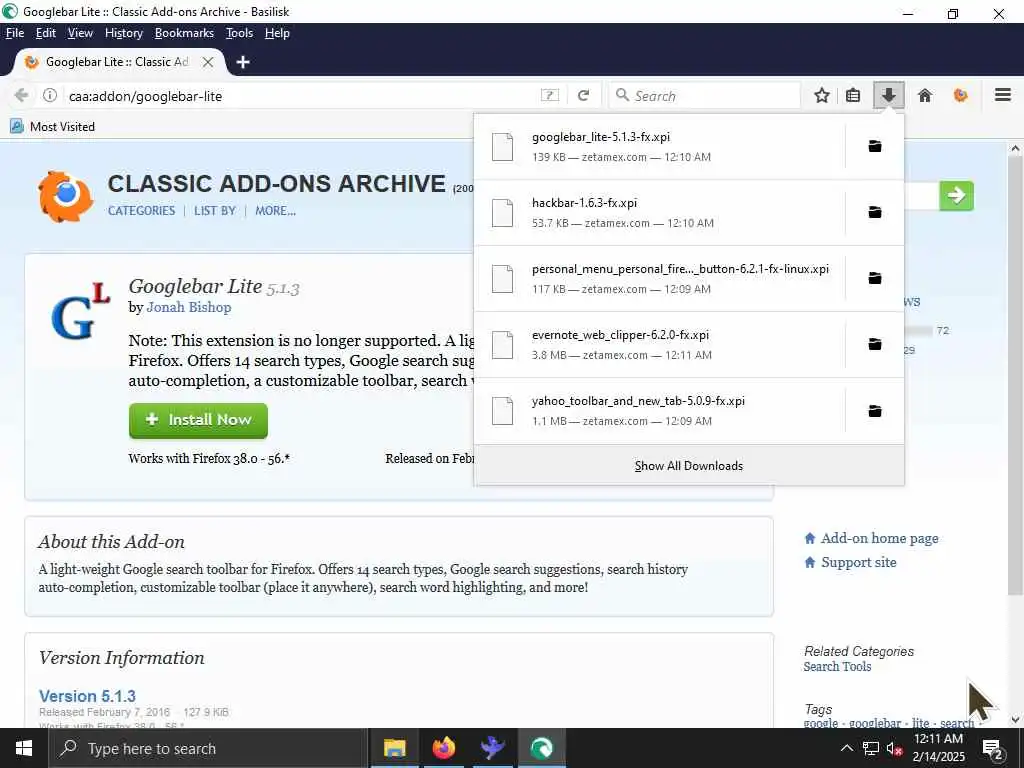Open Search Tools category link
Image resolution: width=1024 pixels, height=768 pixels.
pos(837,667)
